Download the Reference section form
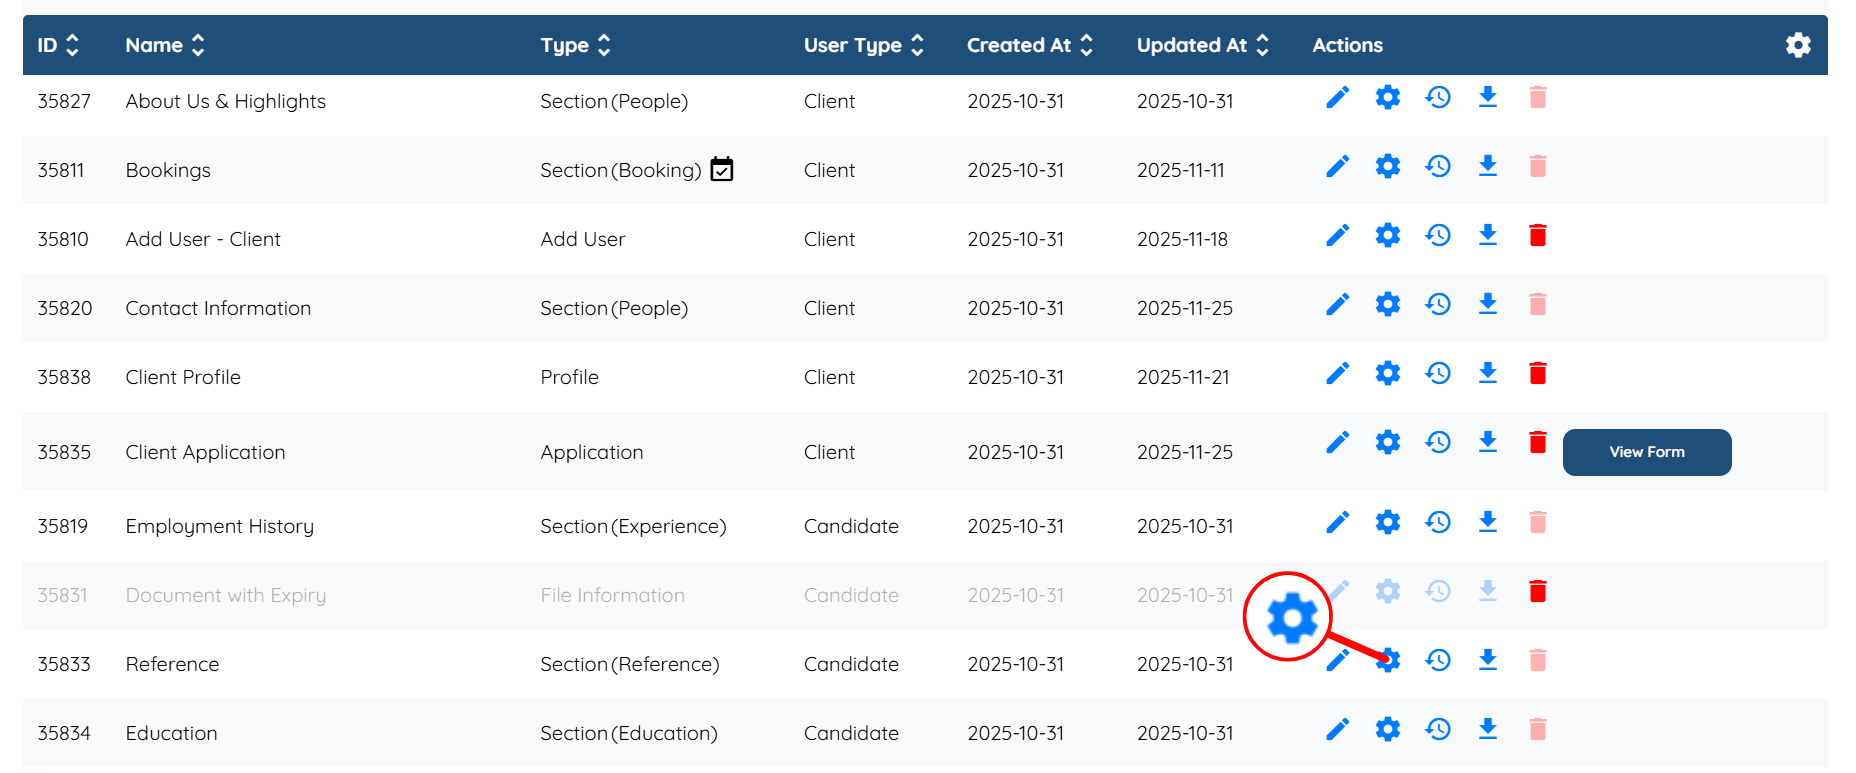Image resolution: width=1856 pixels, height=773 pixels. point(1488,660)
